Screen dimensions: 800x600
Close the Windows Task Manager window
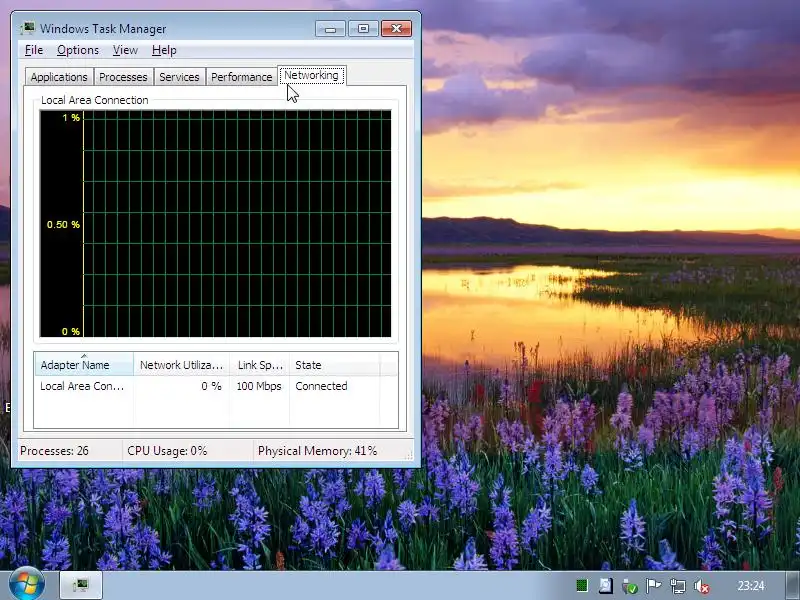pyautogui.click(x=396, y=29)
